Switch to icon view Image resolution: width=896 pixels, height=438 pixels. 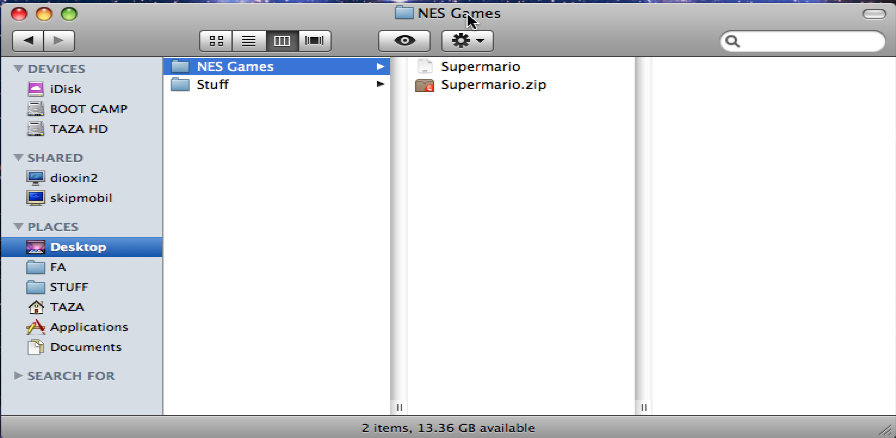[216, 41]
